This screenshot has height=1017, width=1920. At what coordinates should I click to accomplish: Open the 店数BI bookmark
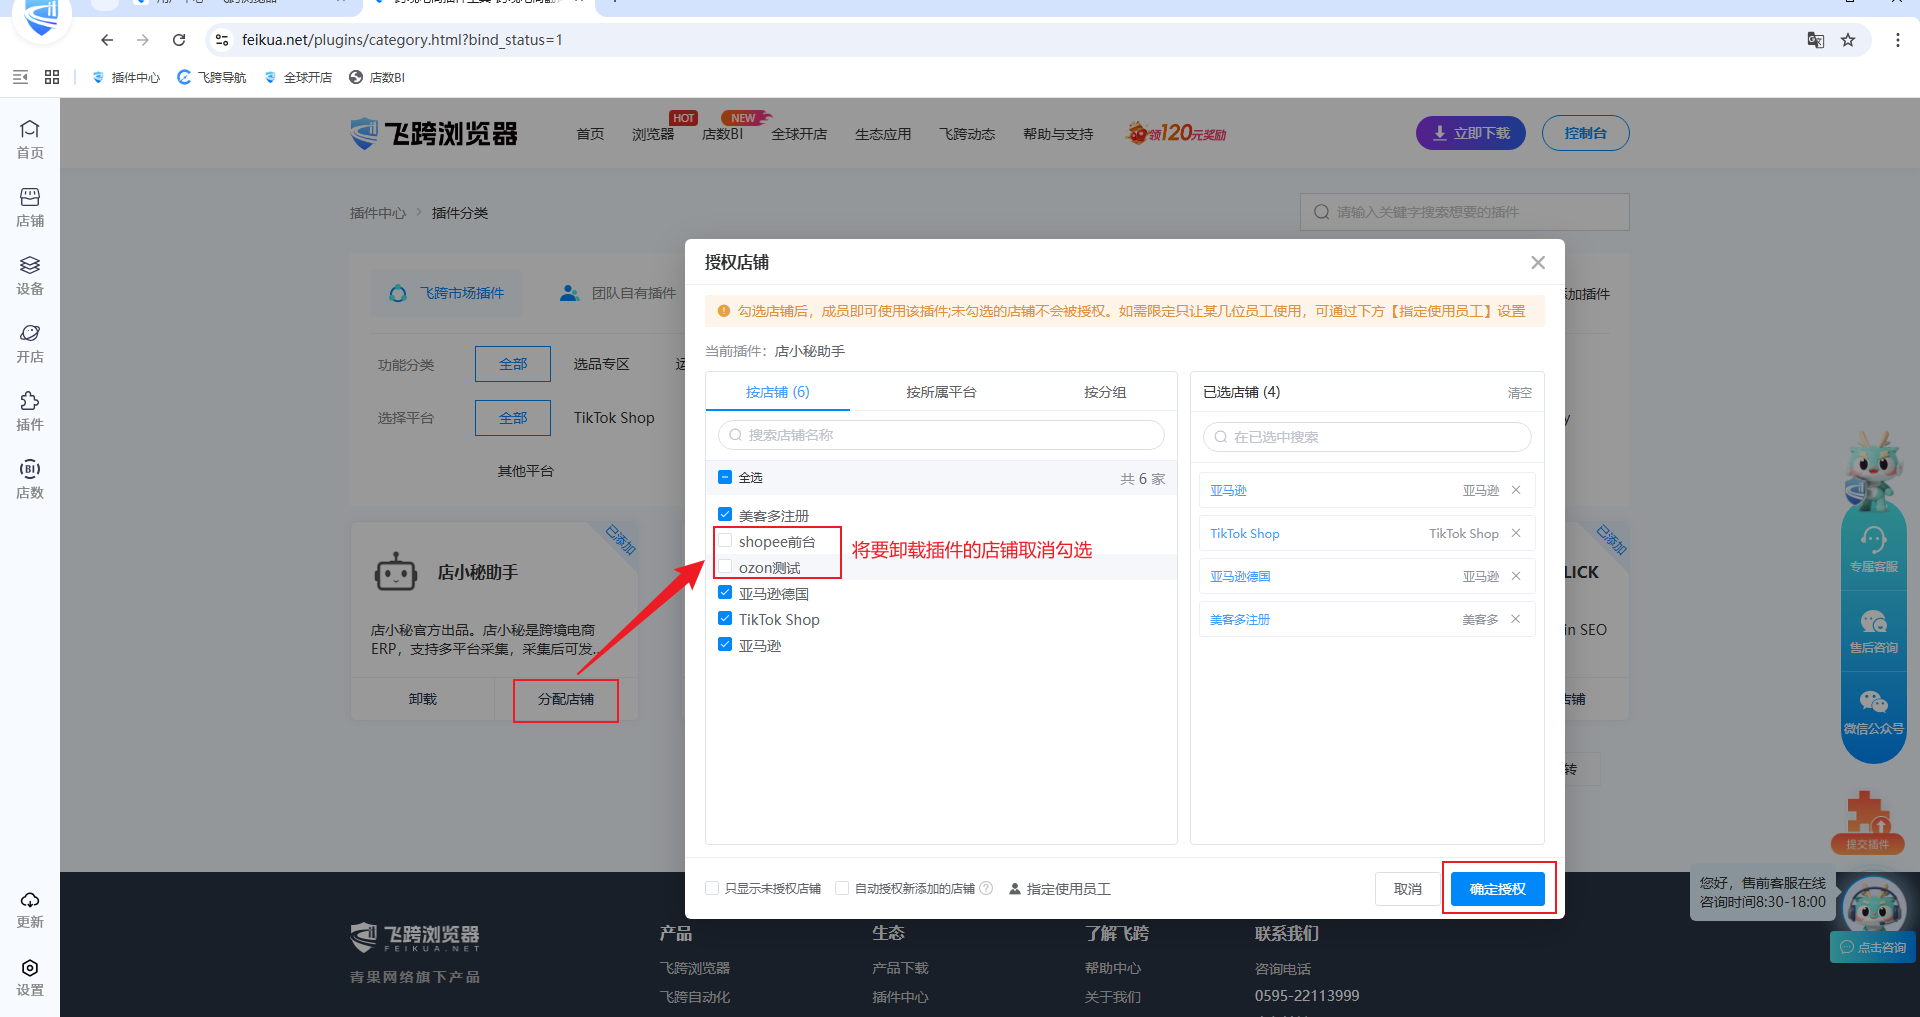[x=377, y=77]
